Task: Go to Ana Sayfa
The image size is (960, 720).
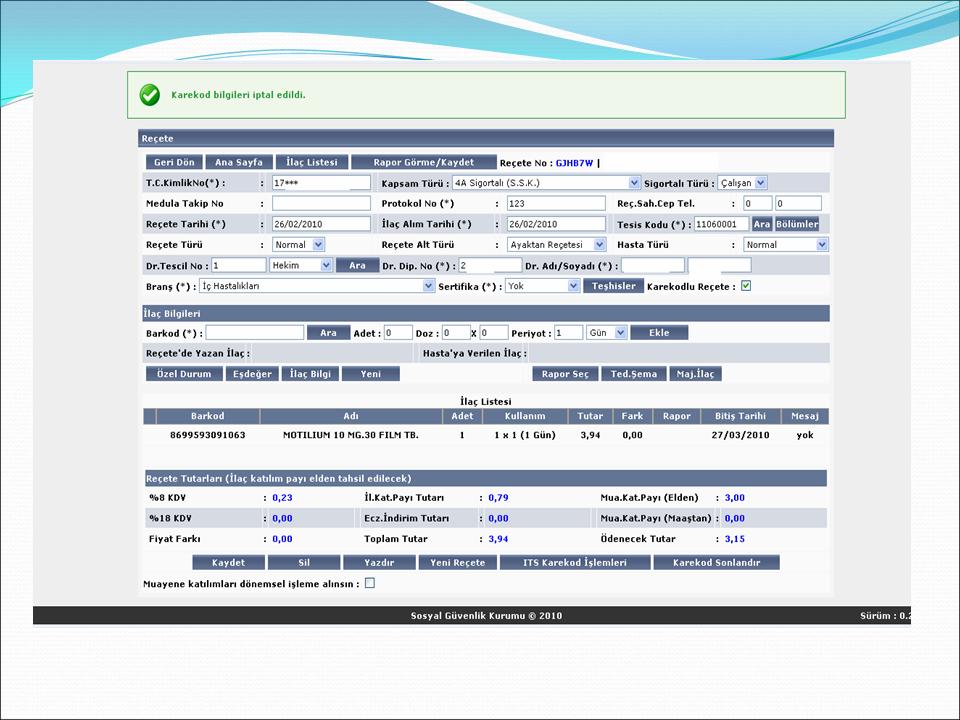Action: pyautogui.click(x=239, y=162)
